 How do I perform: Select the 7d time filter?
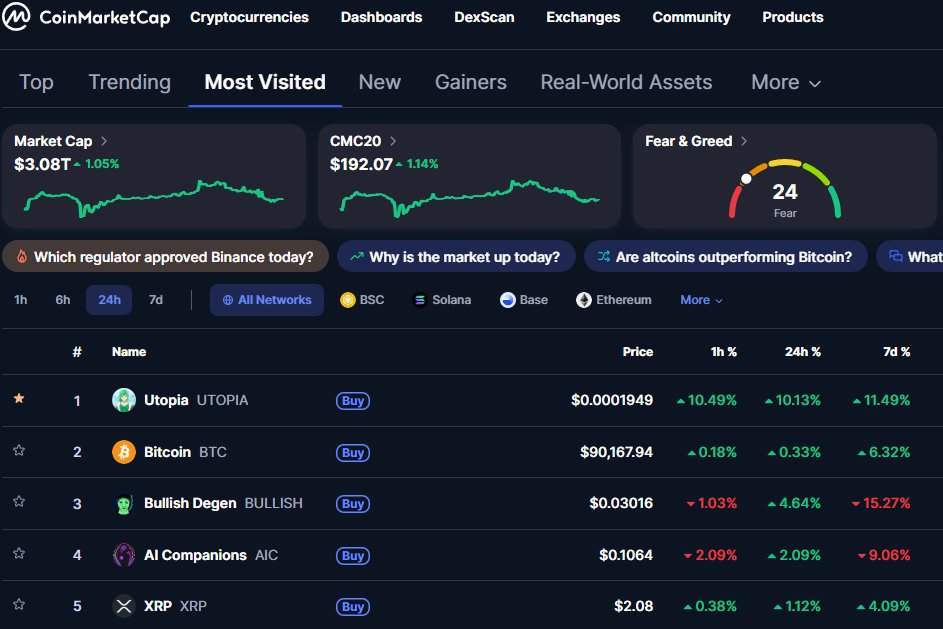[155, 299]
